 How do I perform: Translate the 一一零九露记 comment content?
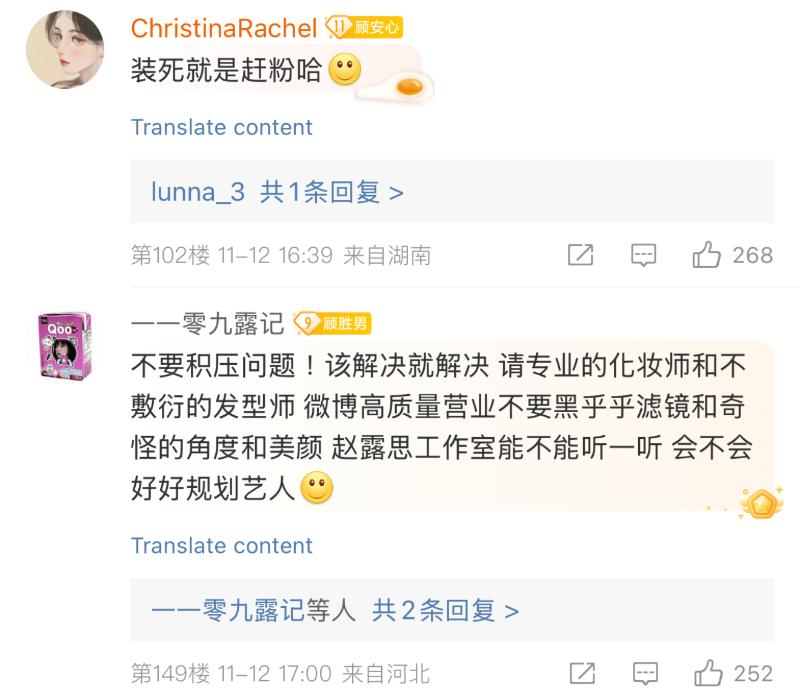click(221, 546)
